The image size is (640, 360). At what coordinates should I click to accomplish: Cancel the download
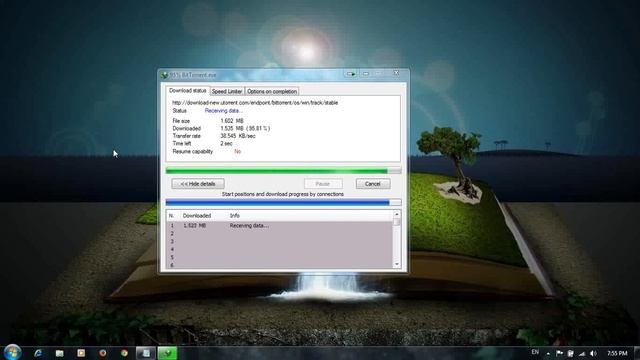[x=373, y=184]
